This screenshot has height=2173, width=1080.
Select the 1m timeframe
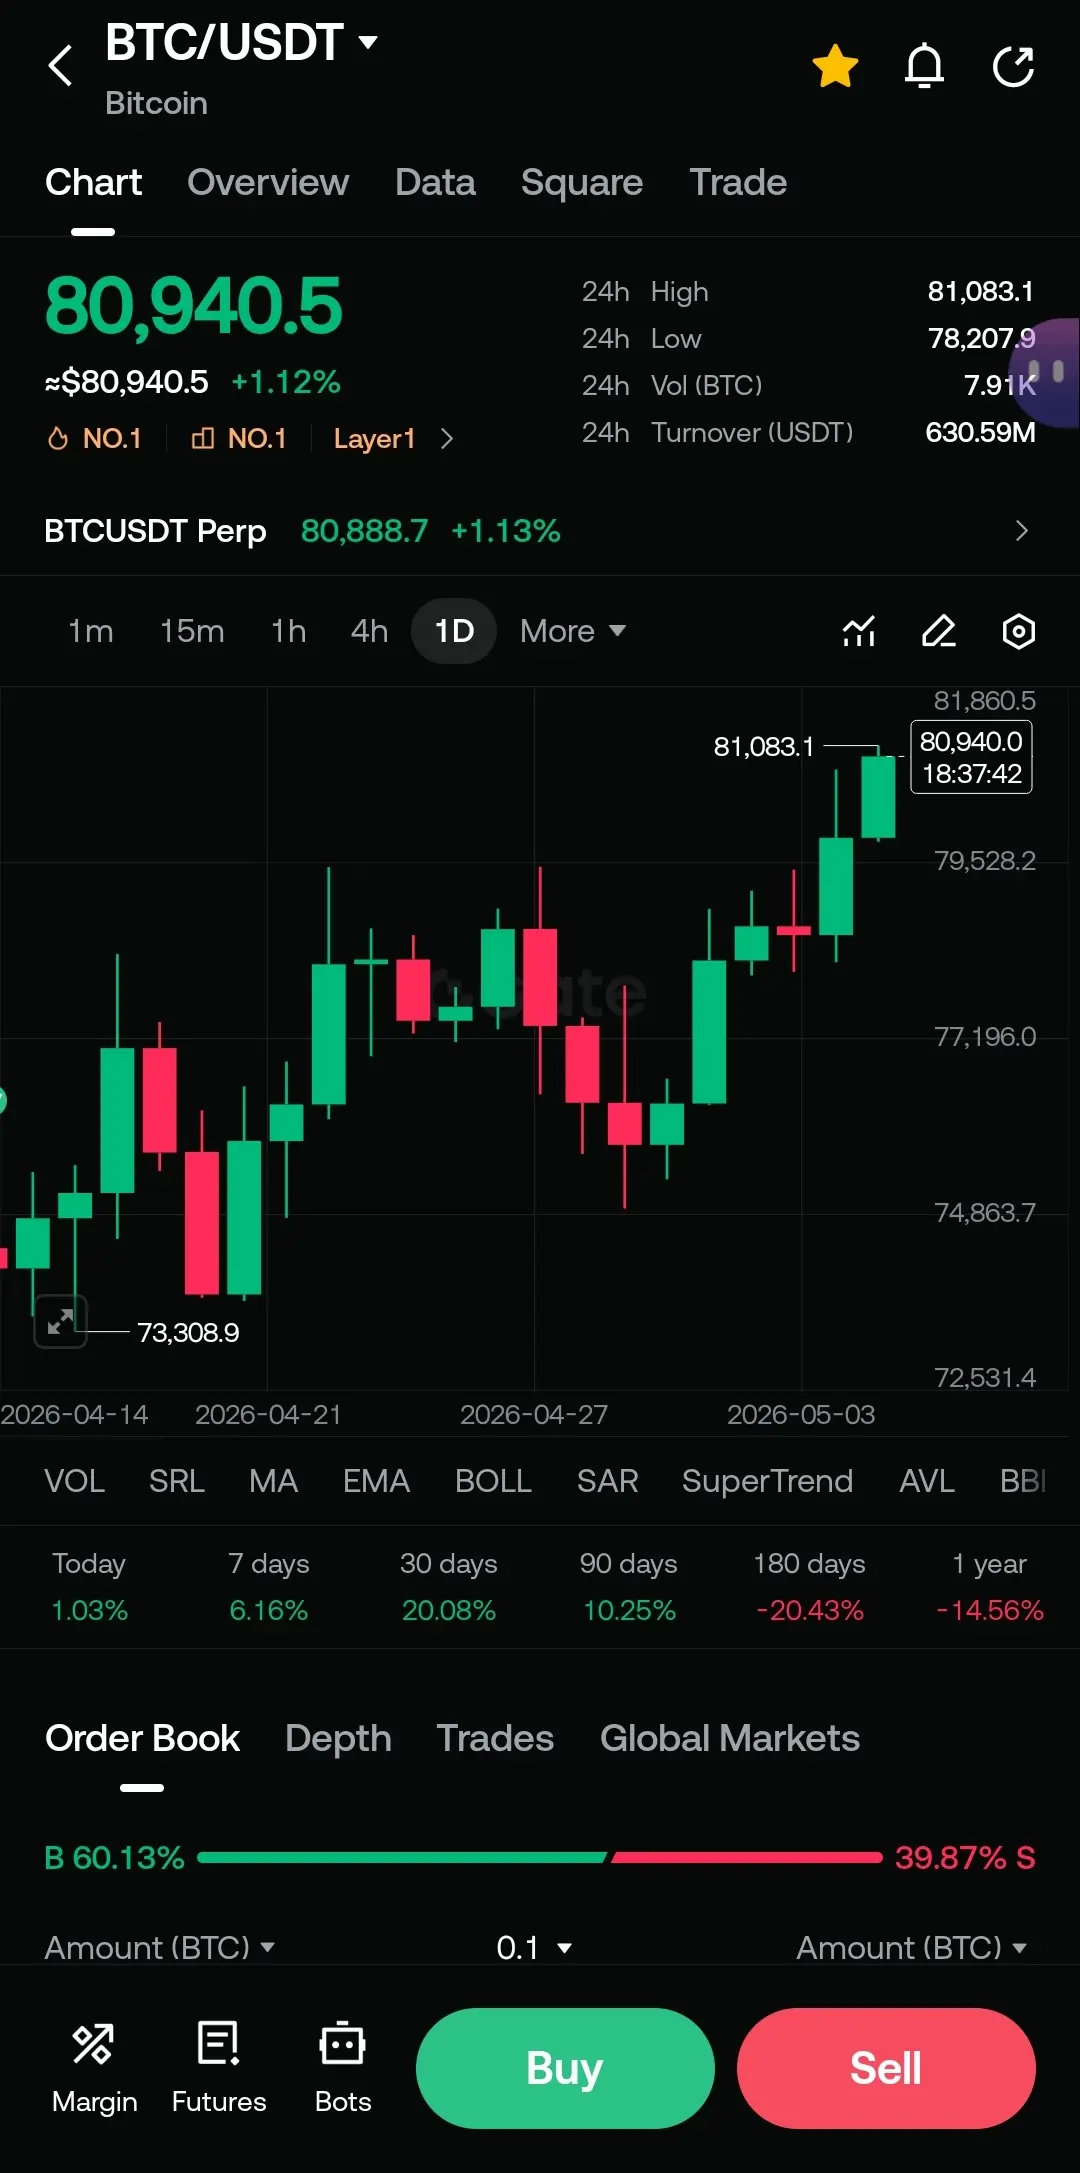90,631
